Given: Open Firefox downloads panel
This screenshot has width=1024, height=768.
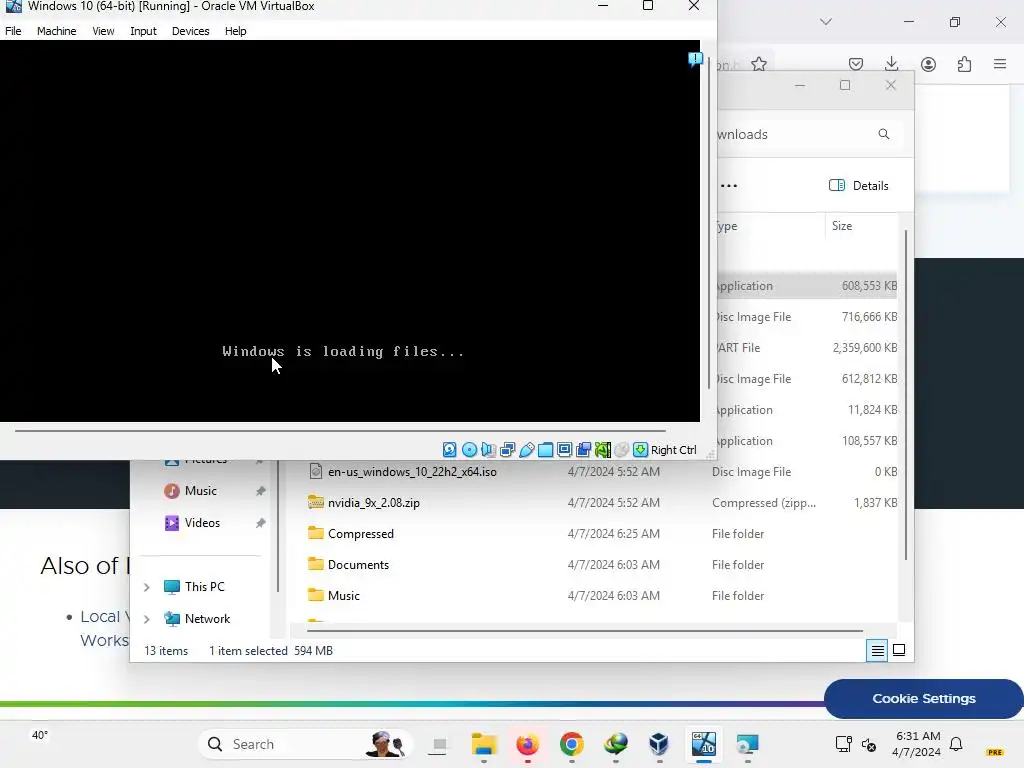Looking at the screenshot, I should pos(891,64).
